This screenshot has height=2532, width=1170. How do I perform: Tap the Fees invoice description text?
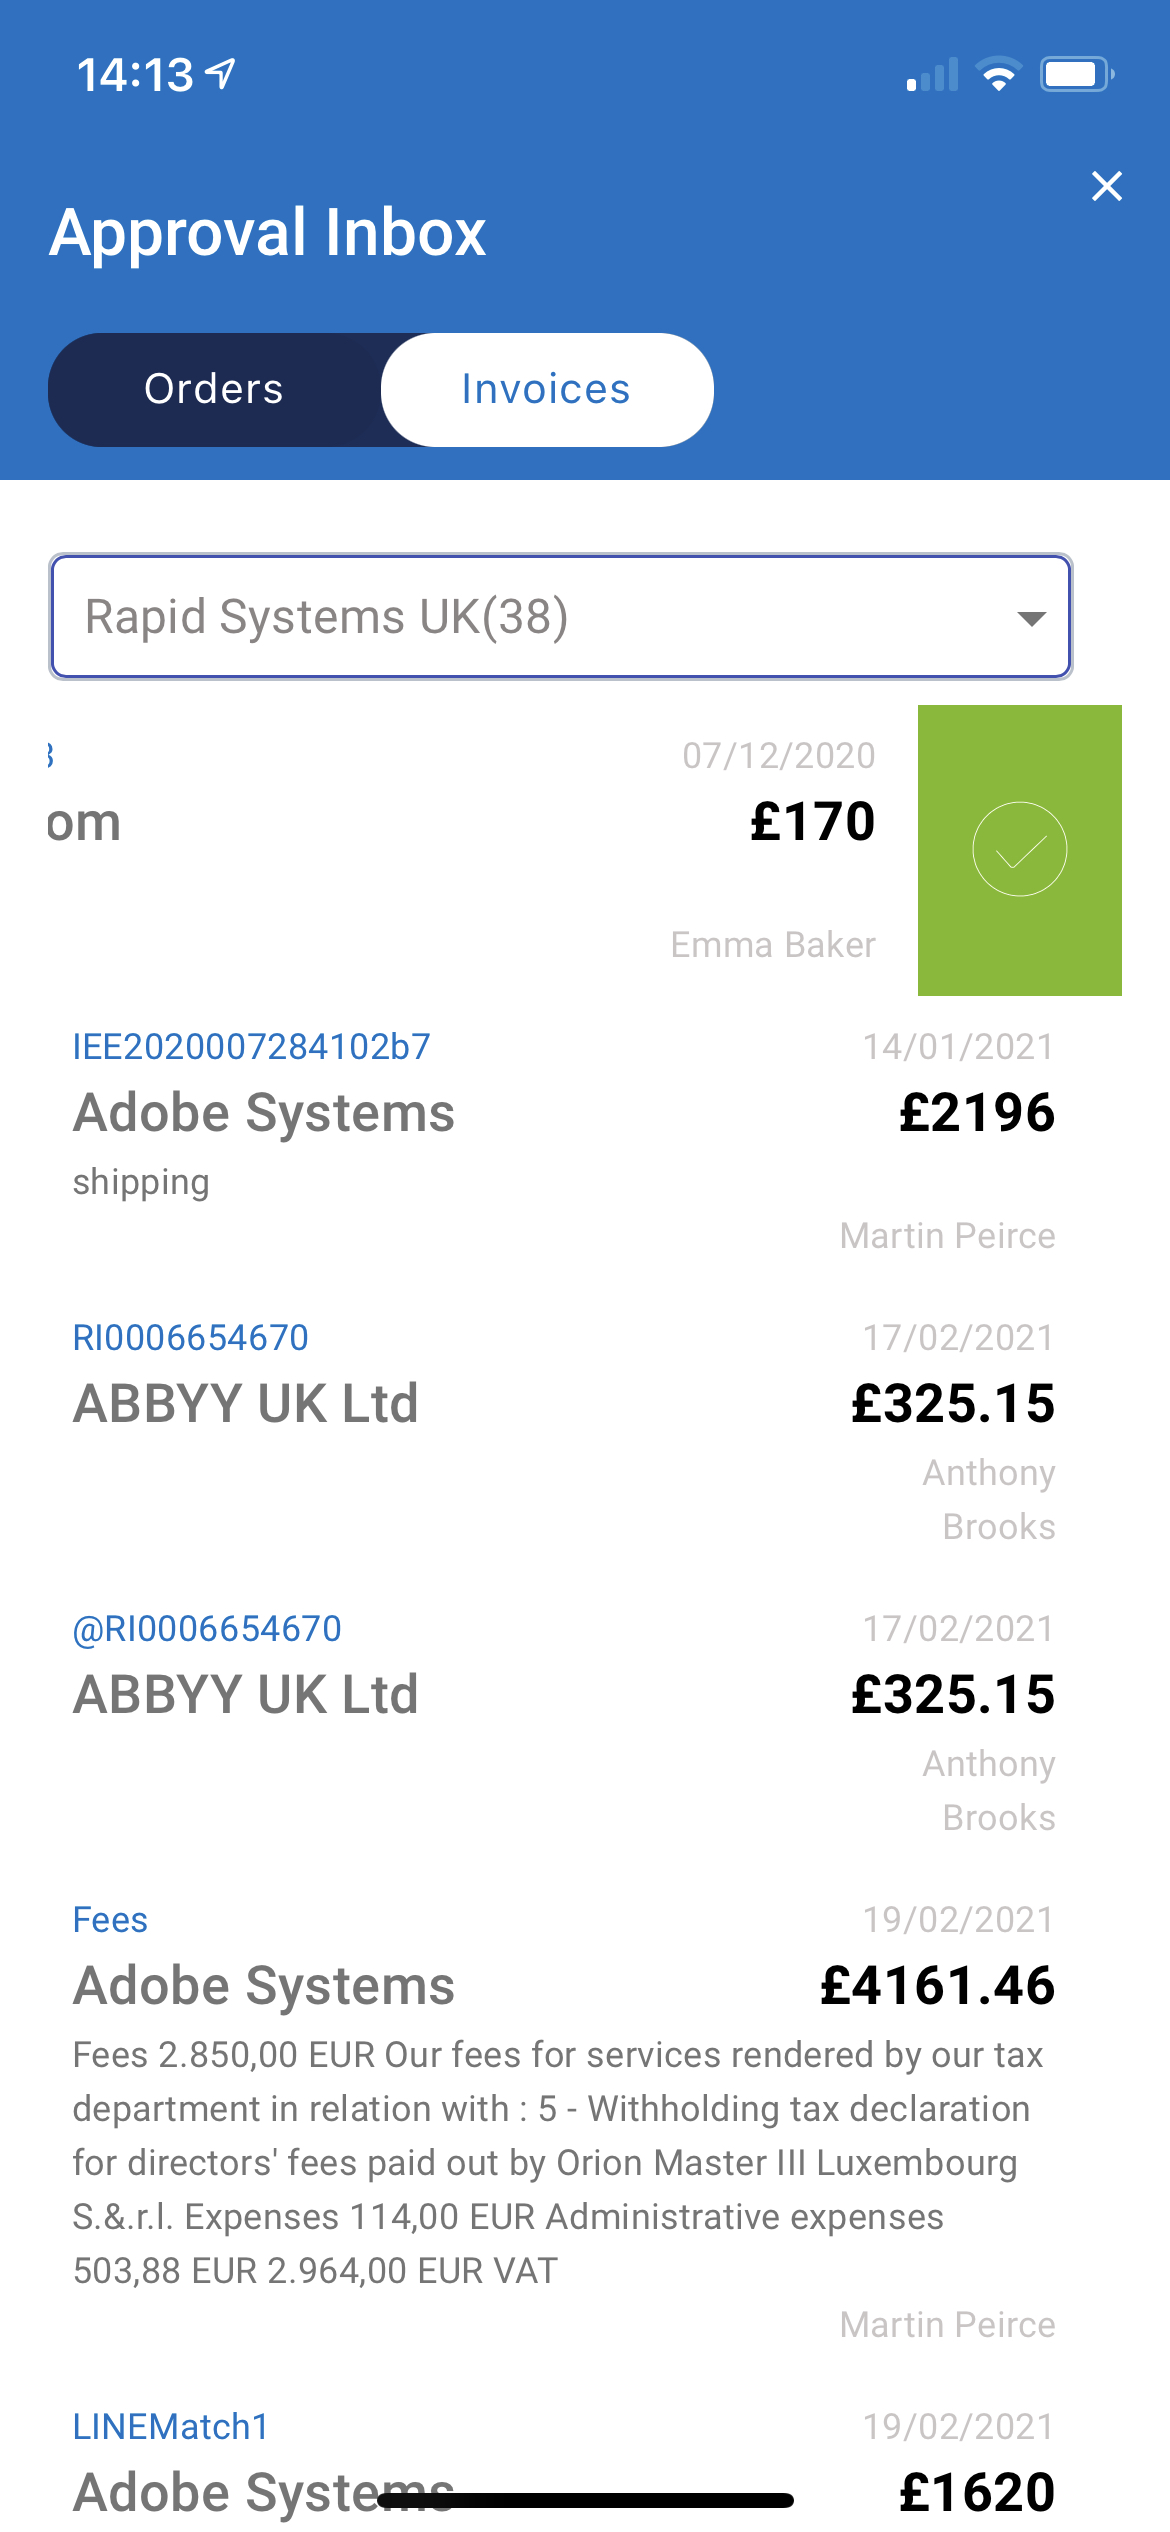click(557, 2163)
